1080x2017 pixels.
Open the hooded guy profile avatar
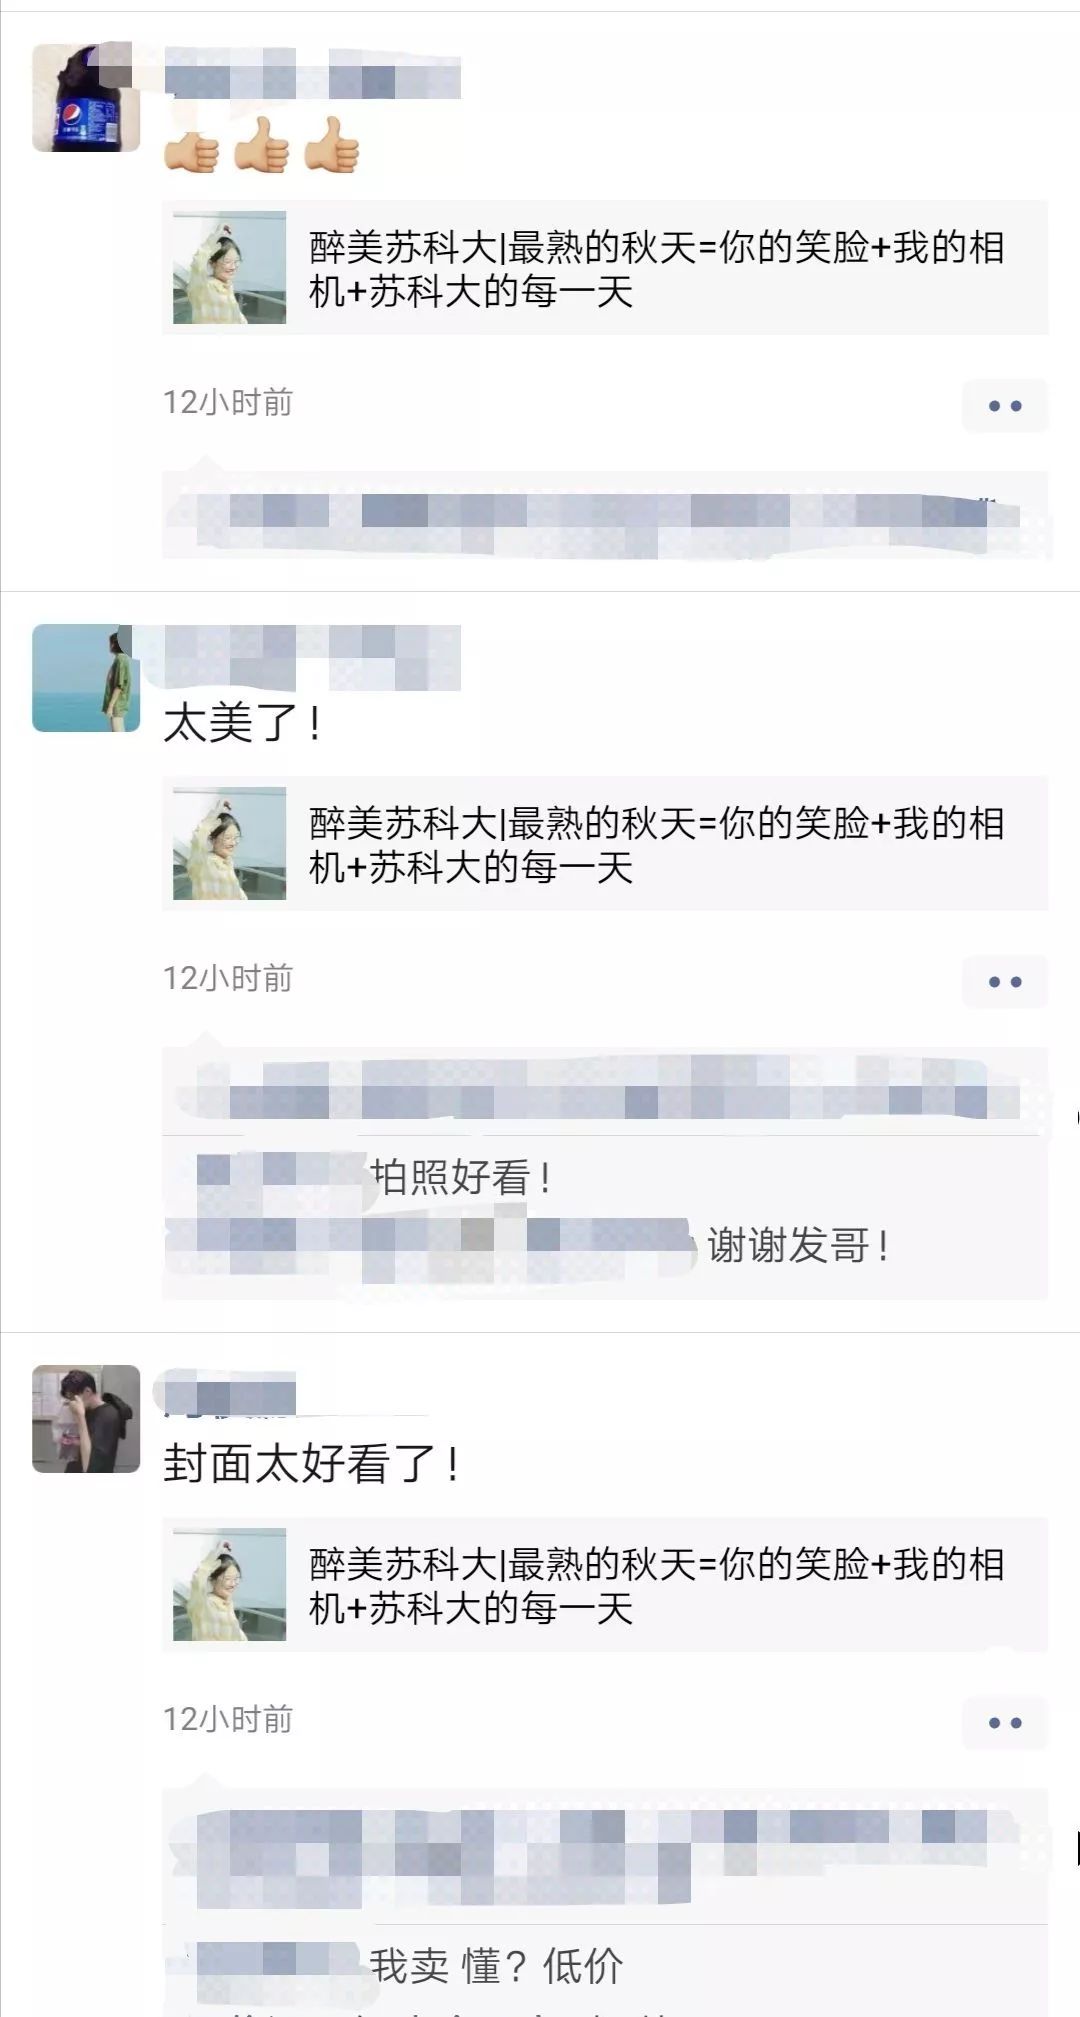tap(86, 1419)
